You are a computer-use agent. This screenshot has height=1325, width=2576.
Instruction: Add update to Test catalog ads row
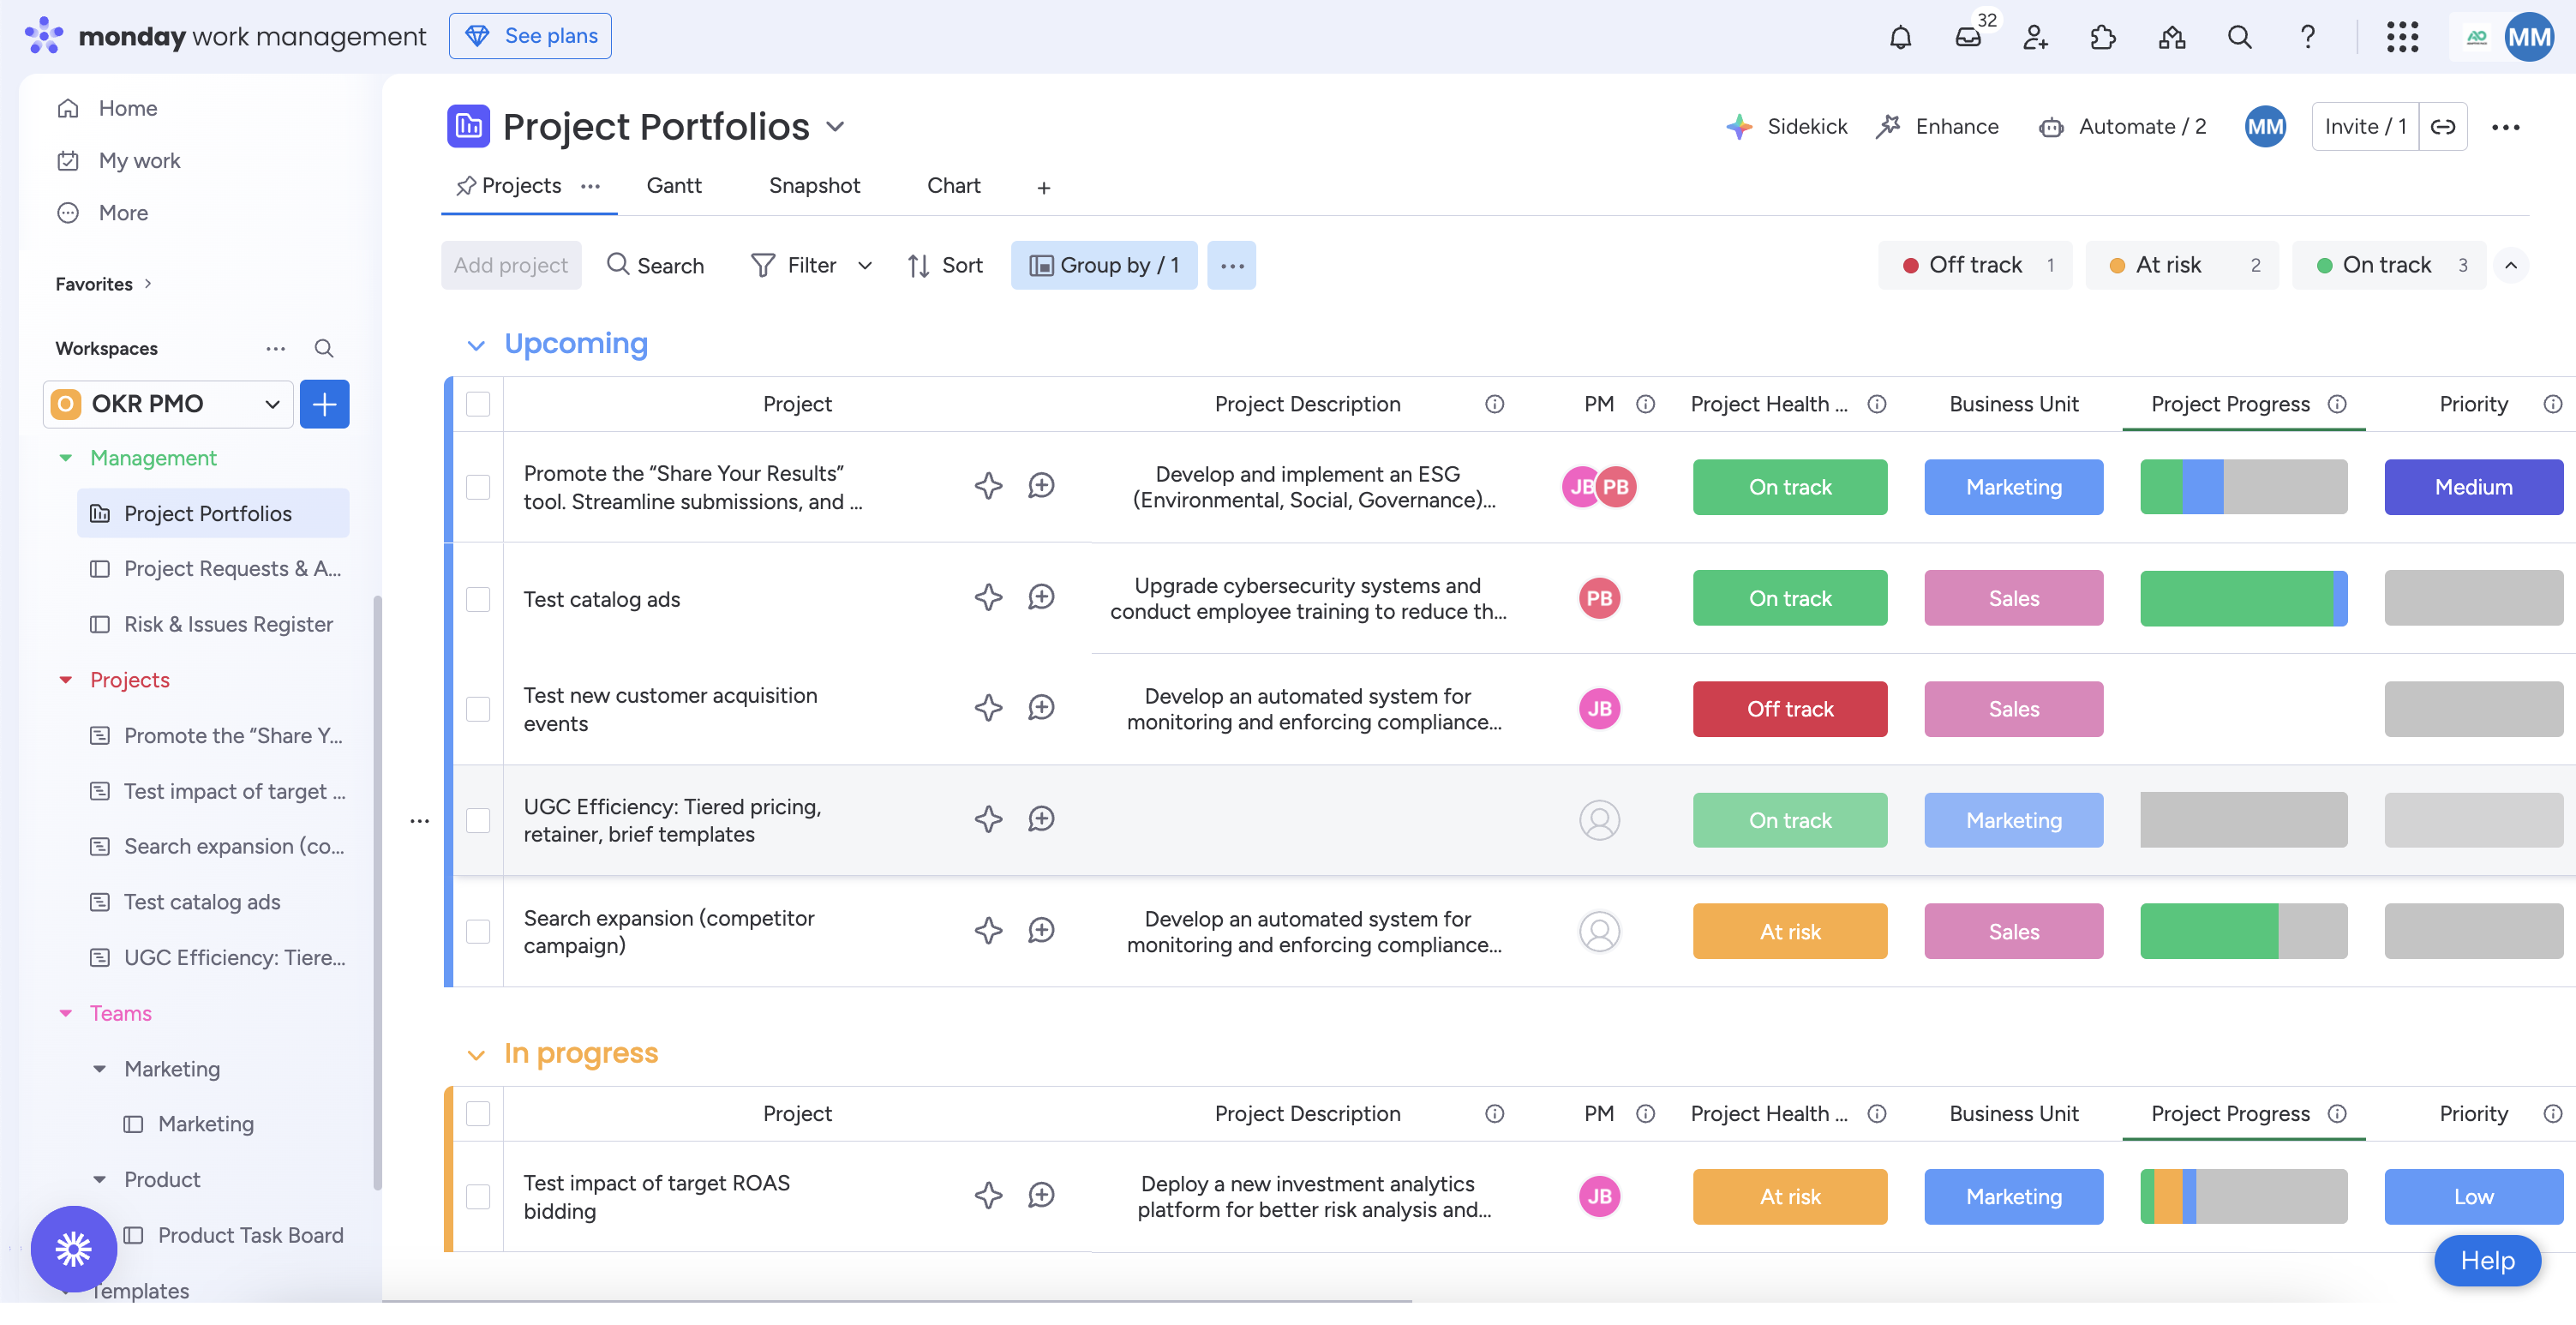click(x=1041, y=598)
